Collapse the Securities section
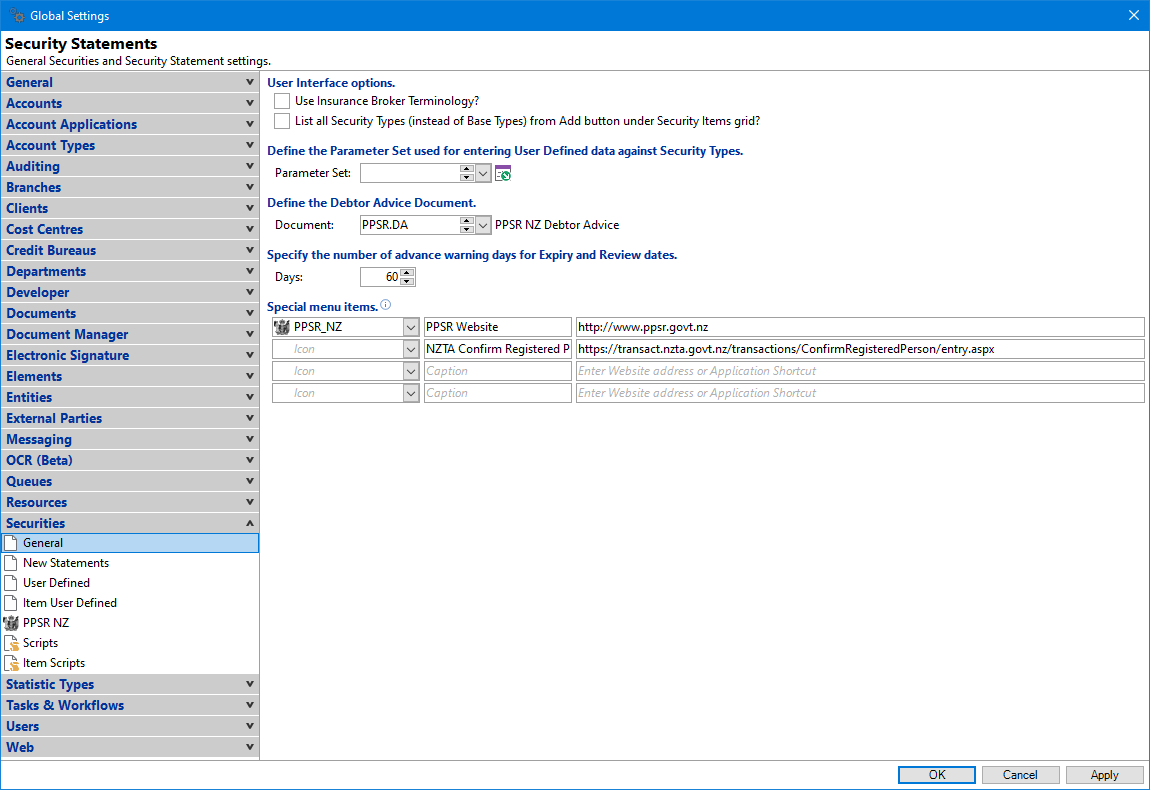Viewport: 1150px width, 790px height. coord(130,523)
